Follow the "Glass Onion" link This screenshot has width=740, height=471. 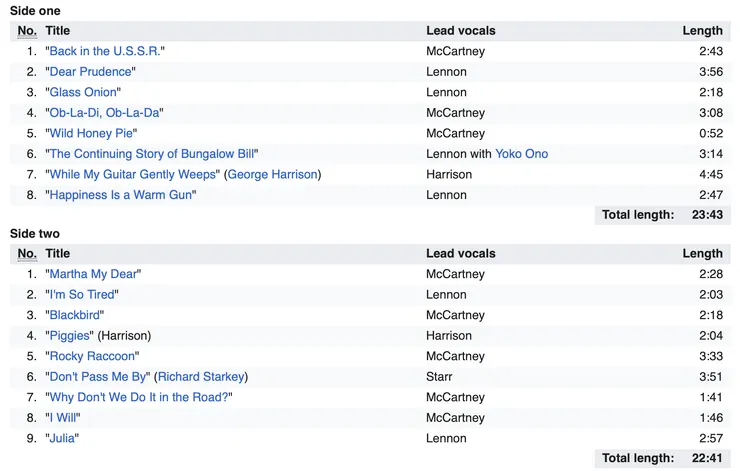click(x=83, y=92)
